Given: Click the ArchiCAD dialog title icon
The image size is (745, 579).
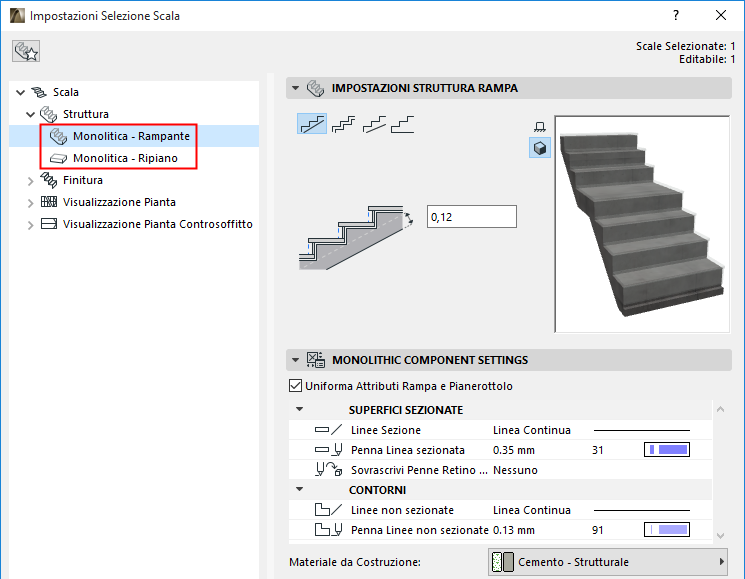Looking at the screenshot, I should (x=17, y=15).
